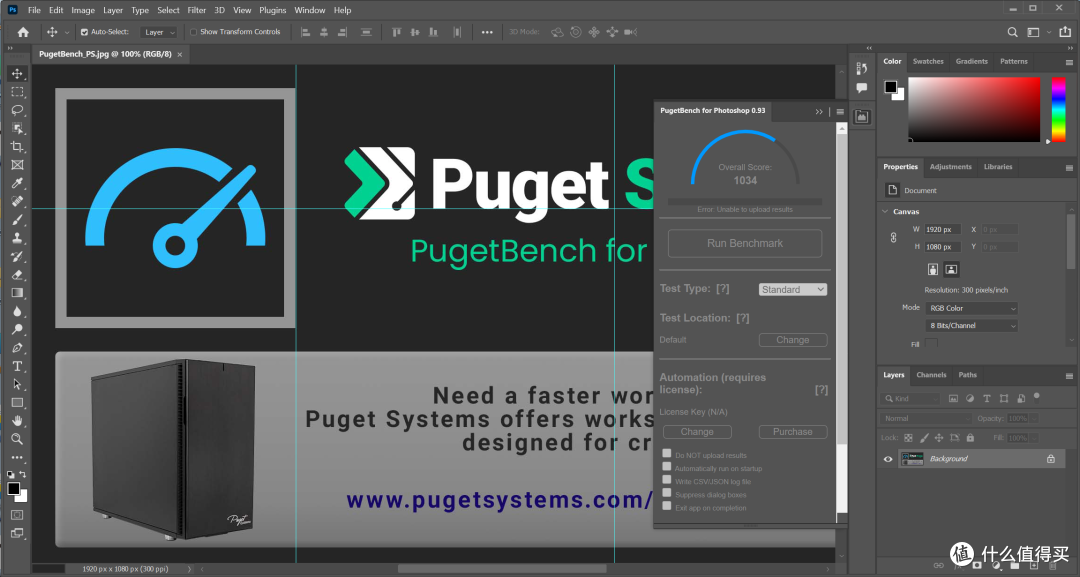Viewport: 1080px width, 577px height.
Task: Select the Clone Stamp tool
Action: pos(17,238)
